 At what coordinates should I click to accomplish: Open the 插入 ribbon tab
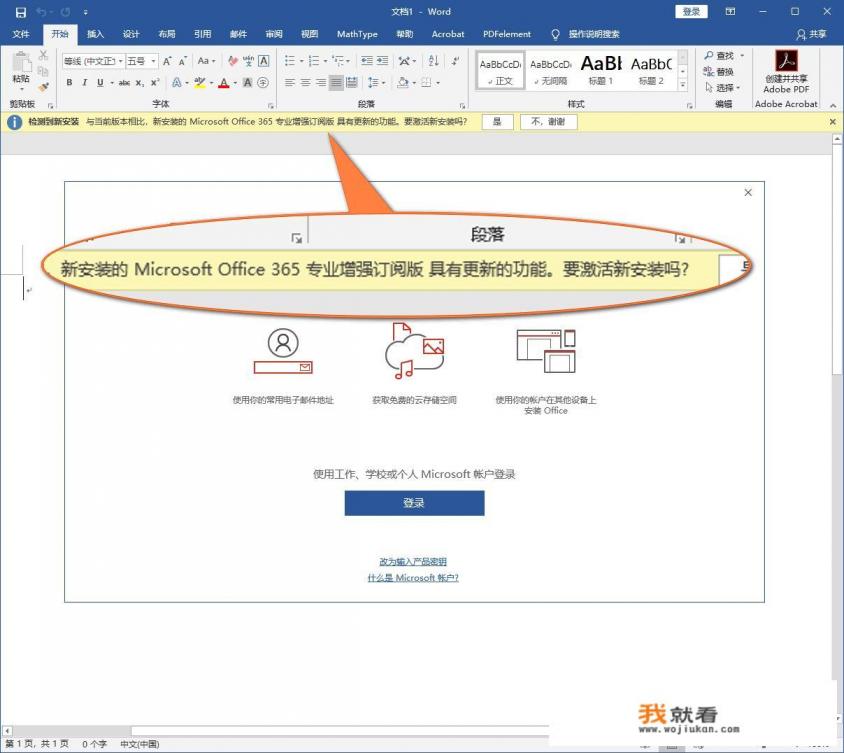tap(95, 34)
